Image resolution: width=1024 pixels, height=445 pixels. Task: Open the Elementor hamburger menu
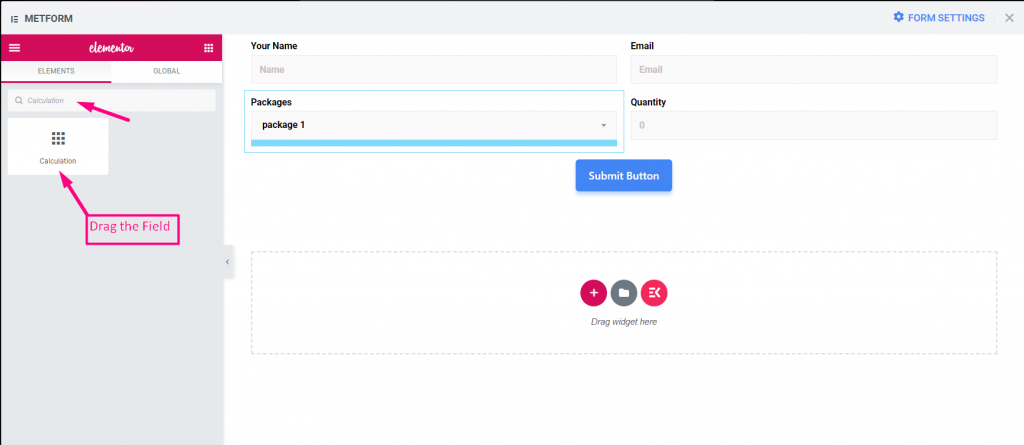coord(14,48)
